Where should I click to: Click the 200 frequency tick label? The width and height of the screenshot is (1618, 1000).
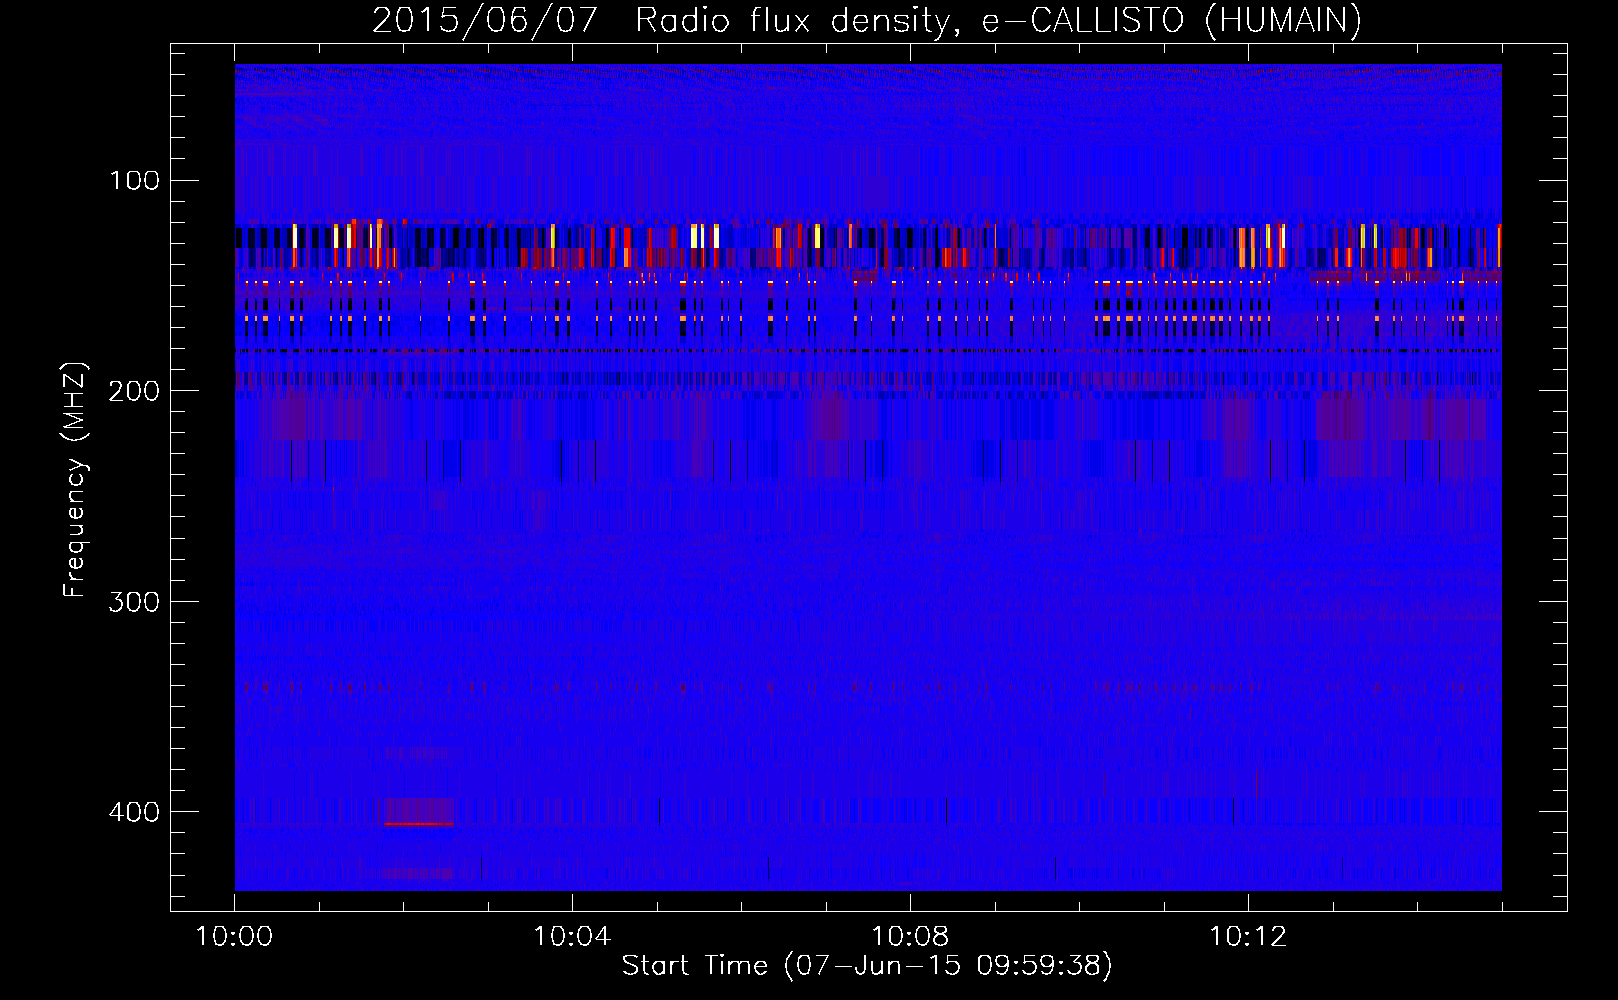134,391
